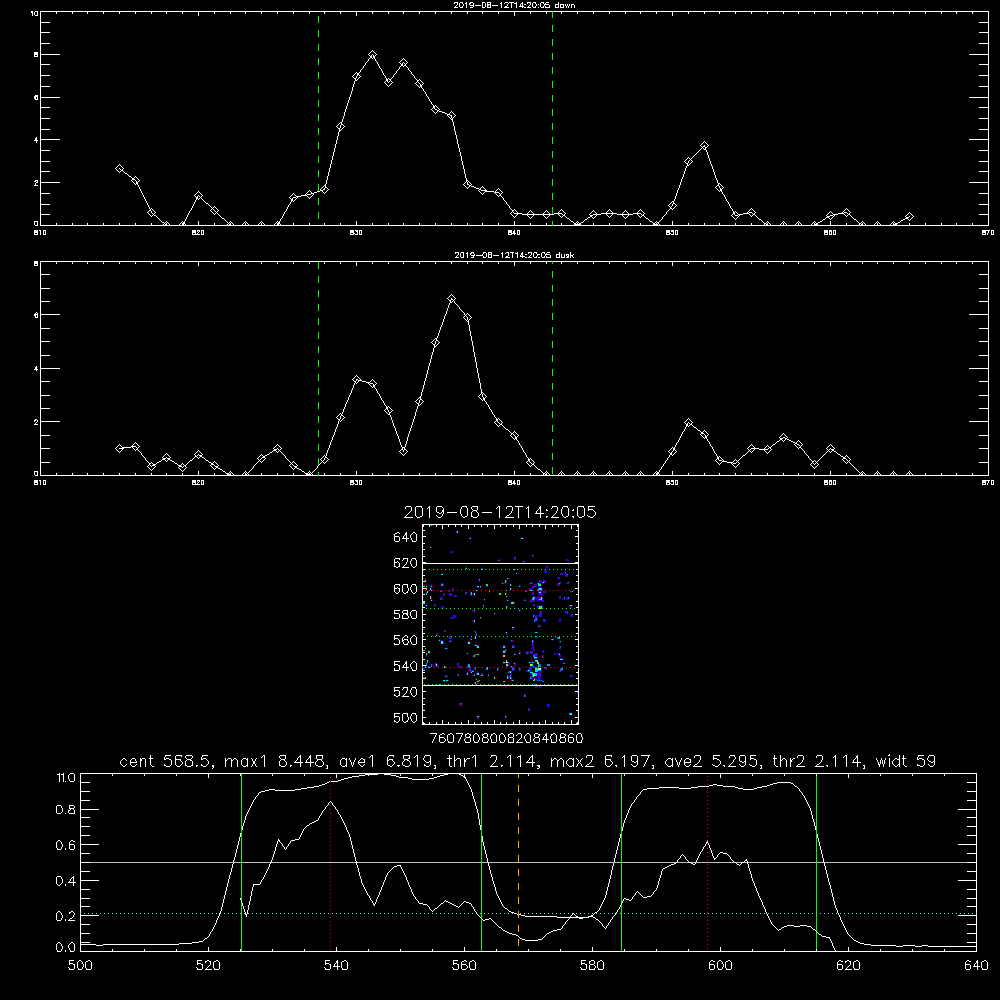Image resolution: width=1000 pixels, height=1000 pixels.
Task: Click the right green dashed line in the dawn plot
Action: click(x=552, y=118)
